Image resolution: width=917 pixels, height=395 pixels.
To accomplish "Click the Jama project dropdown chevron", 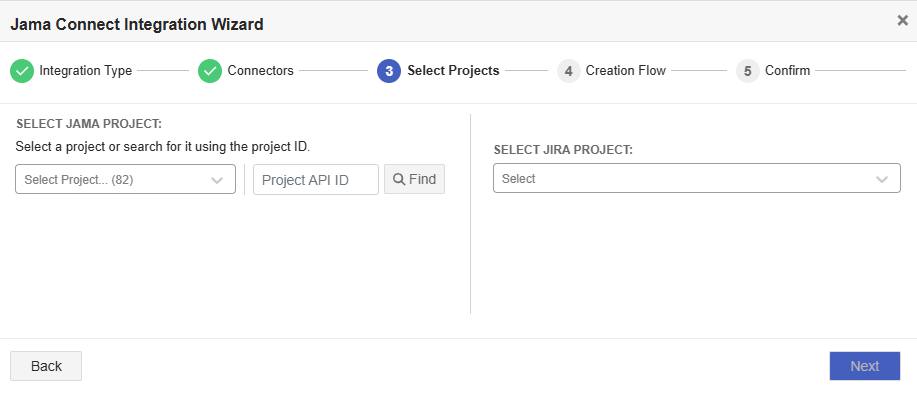I will 217,180.
